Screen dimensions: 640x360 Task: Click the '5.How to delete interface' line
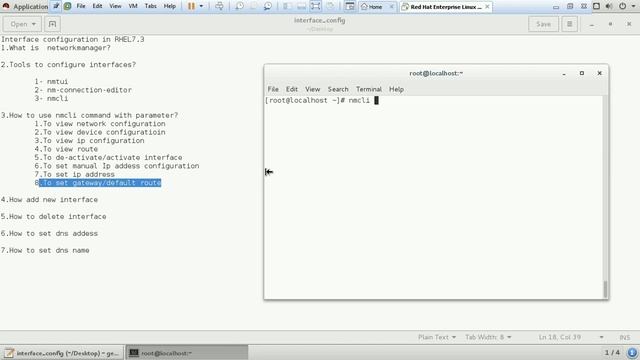(53, 216)
